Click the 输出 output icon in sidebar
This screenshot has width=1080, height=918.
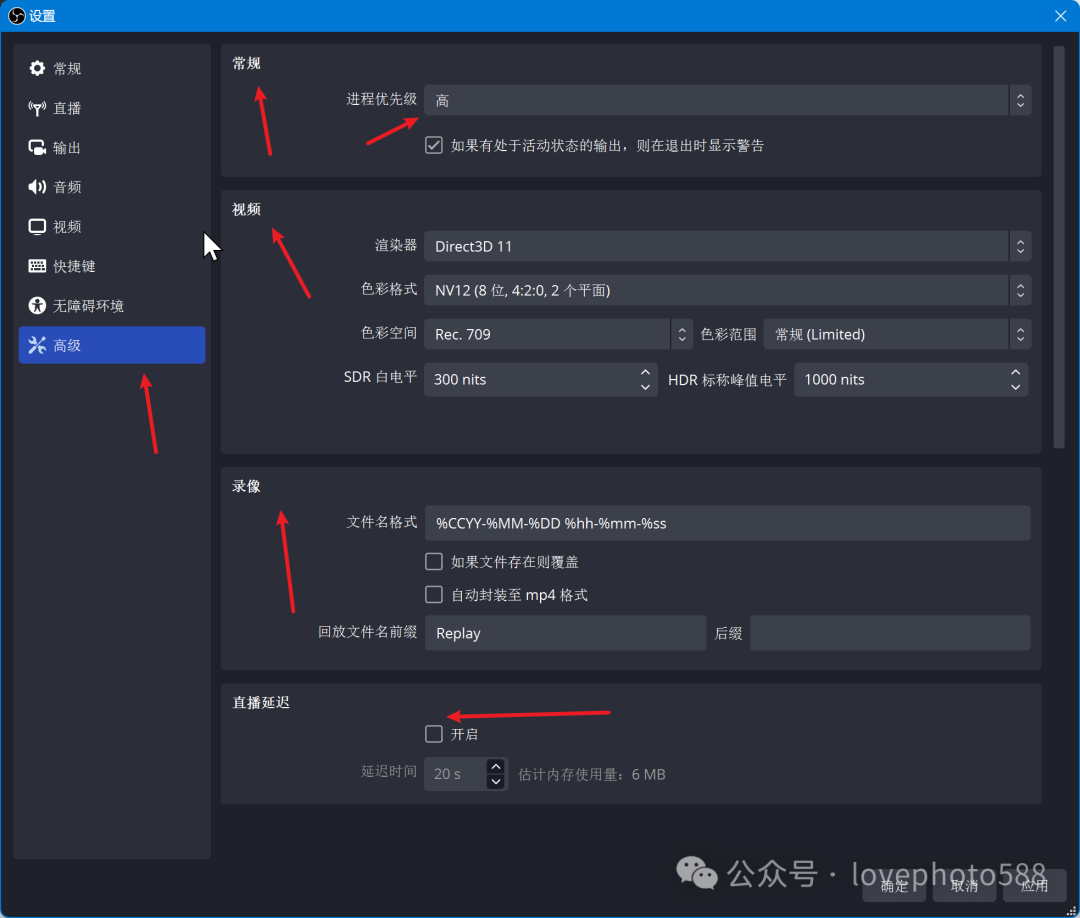(x=37, y=147)
